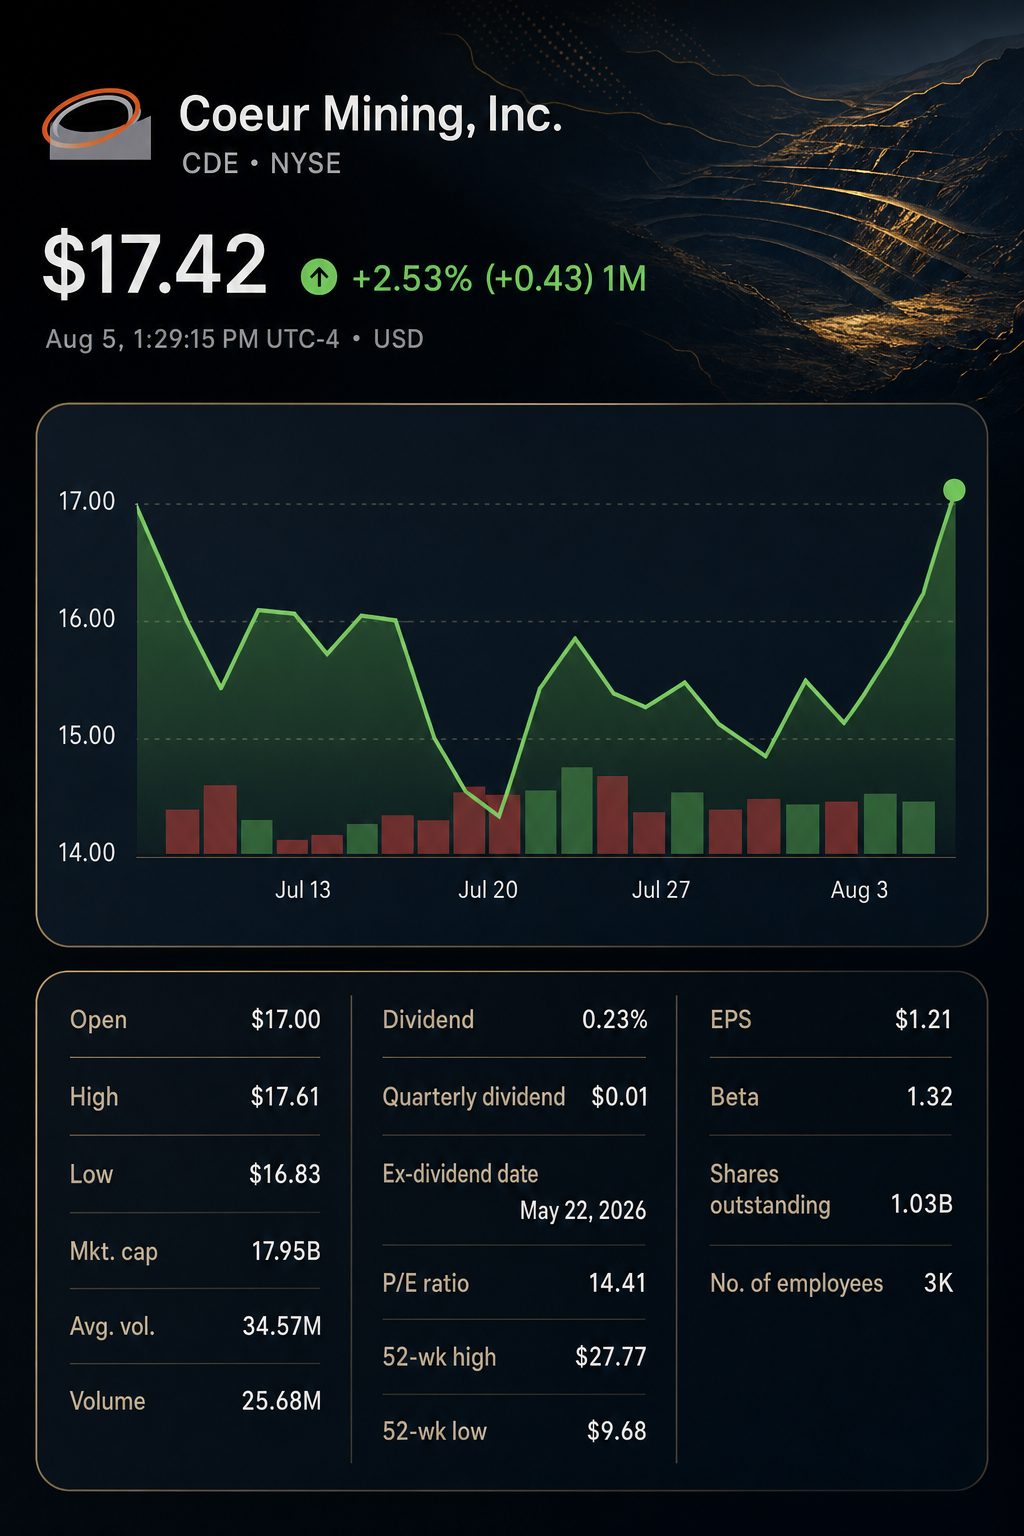Click the 17.95B market cap value

click(286, 1251)
